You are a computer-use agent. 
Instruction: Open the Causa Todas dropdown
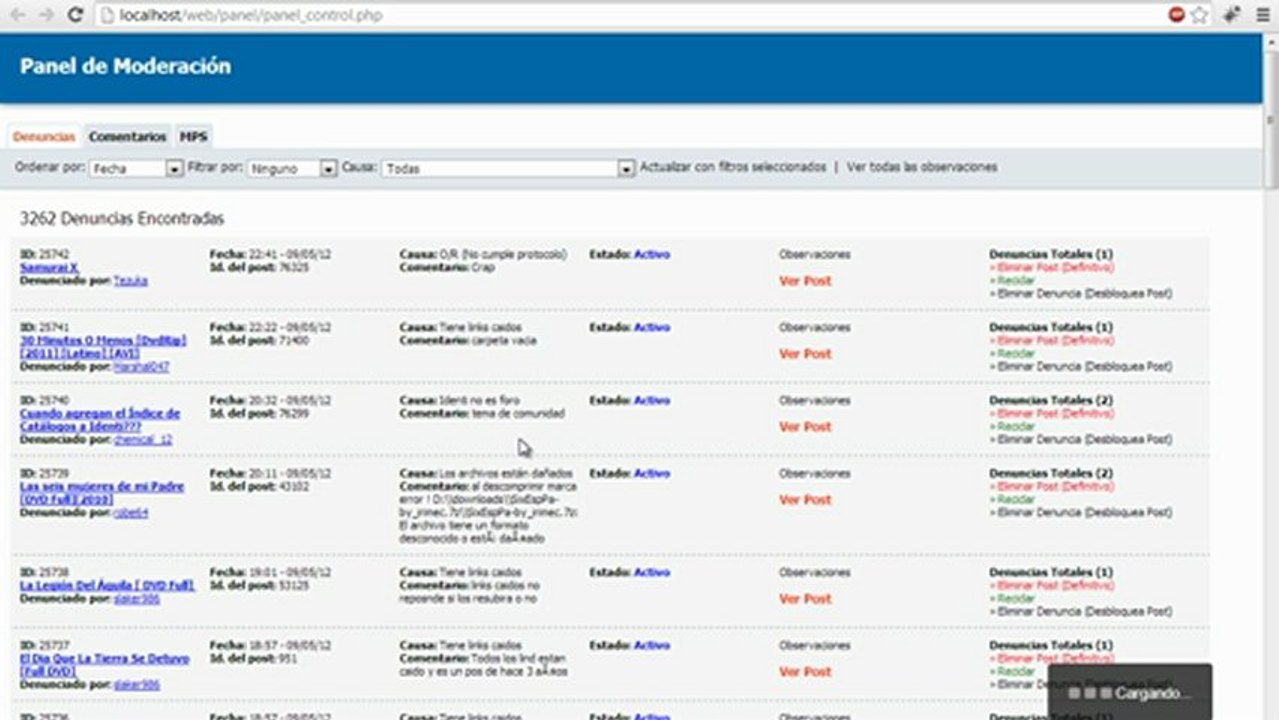508,168
